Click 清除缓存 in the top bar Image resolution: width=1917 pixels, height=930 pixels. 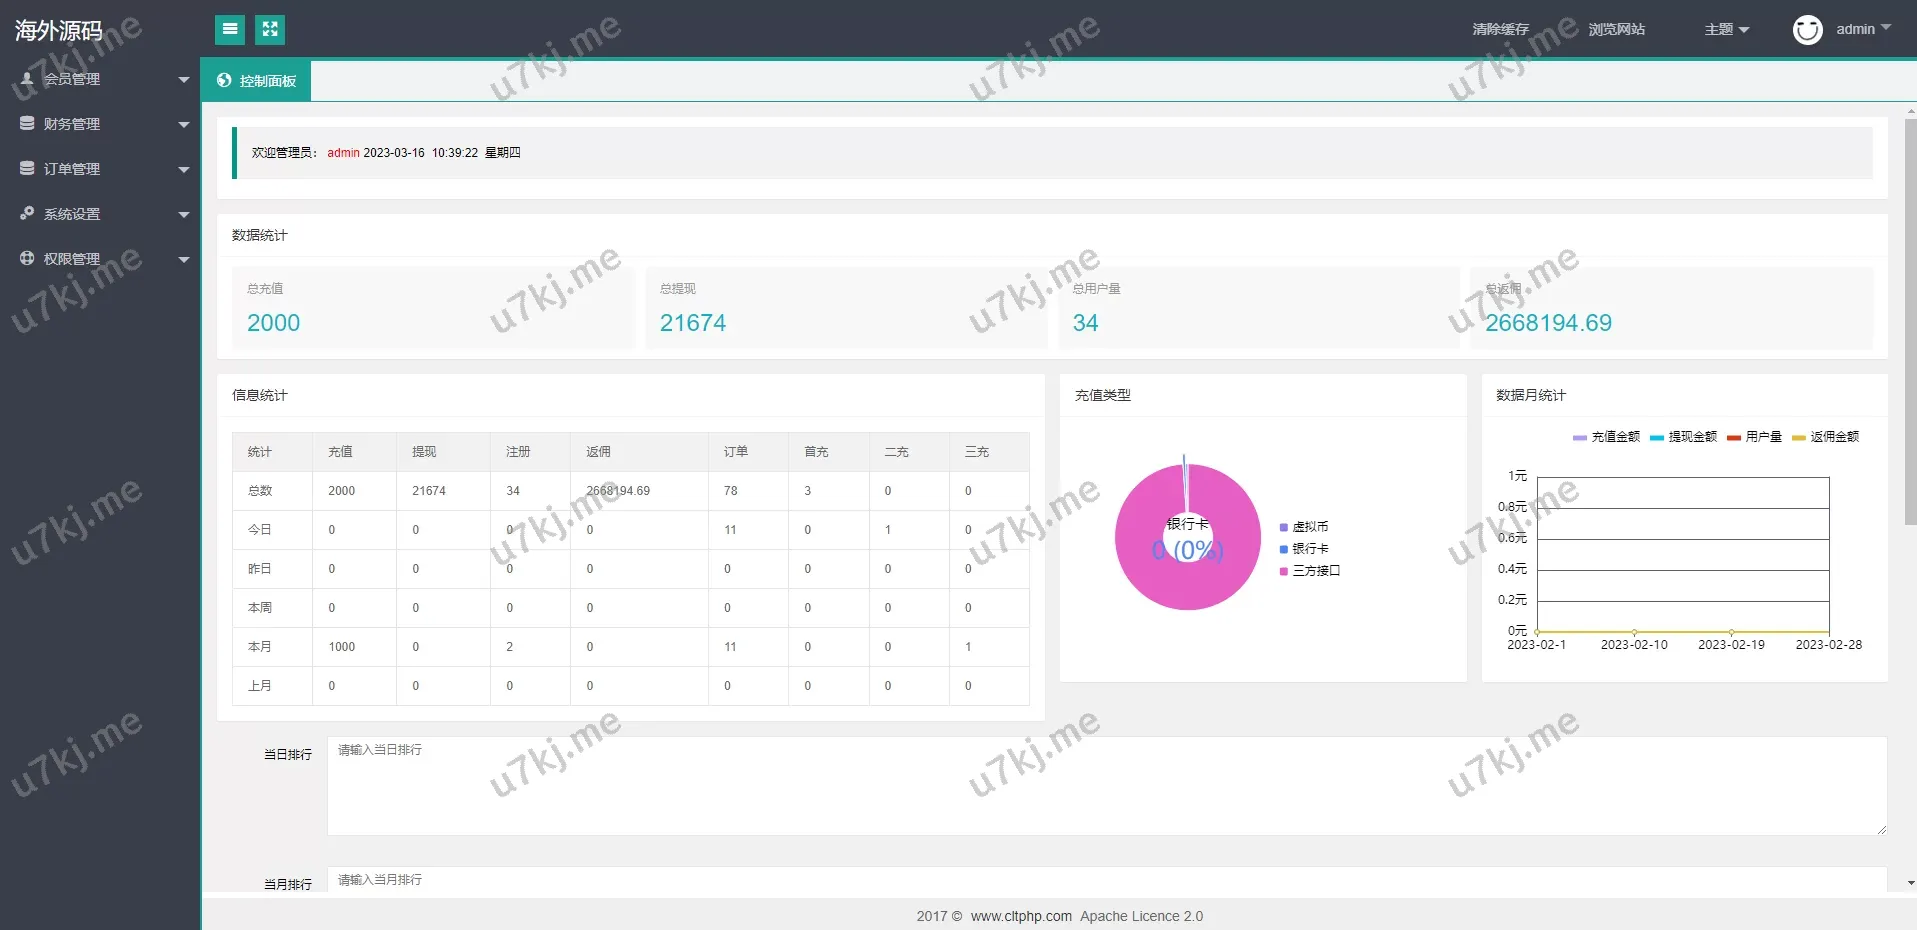tap(1500, 30)
